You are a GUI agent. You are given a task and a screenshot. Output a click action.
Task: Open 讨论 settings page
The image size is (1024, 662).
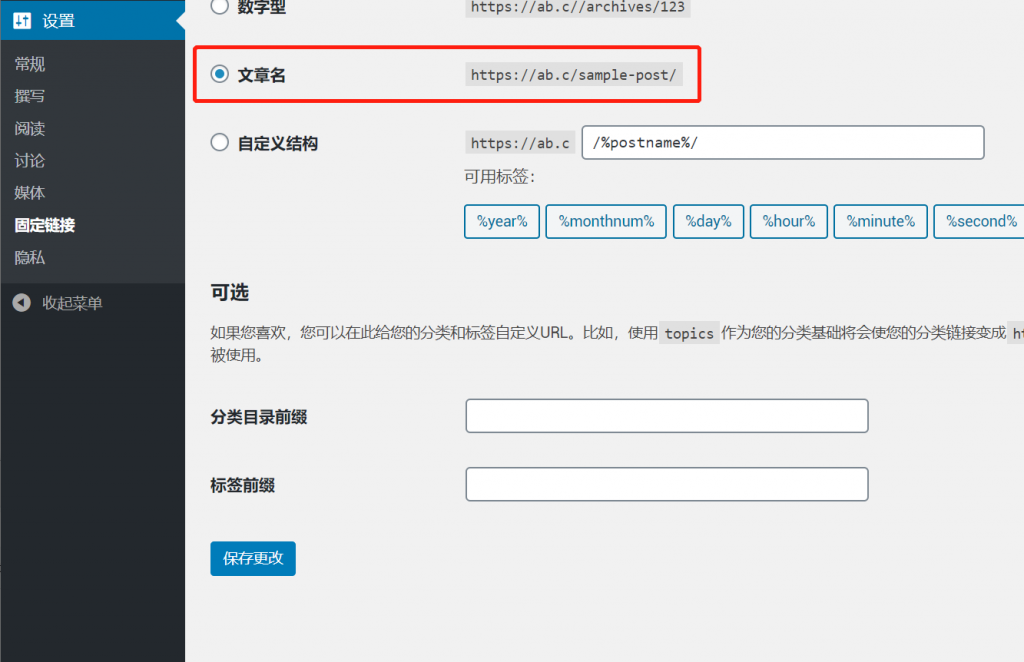pyautogui.click(x=30, y=161)
